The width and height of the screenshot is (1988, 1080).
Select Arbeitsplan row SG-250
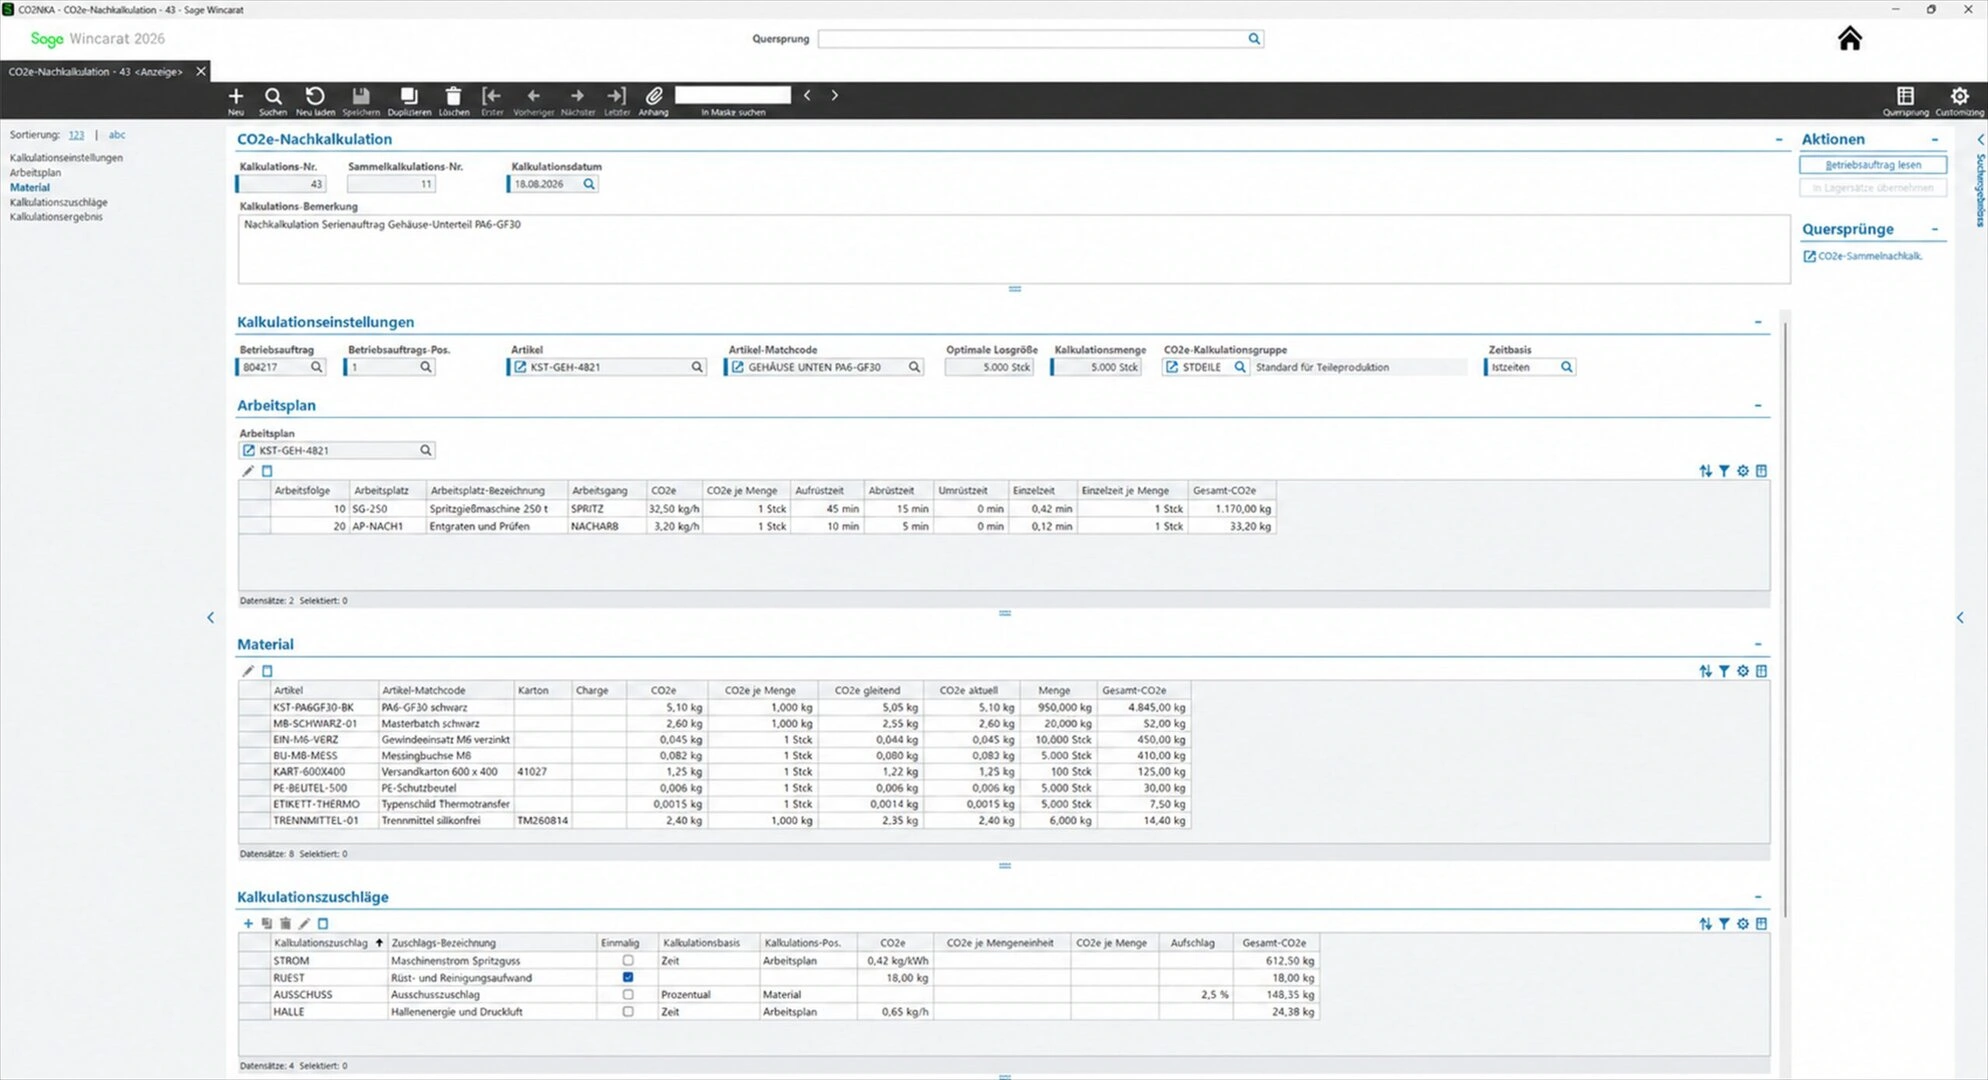coord(757,509)
